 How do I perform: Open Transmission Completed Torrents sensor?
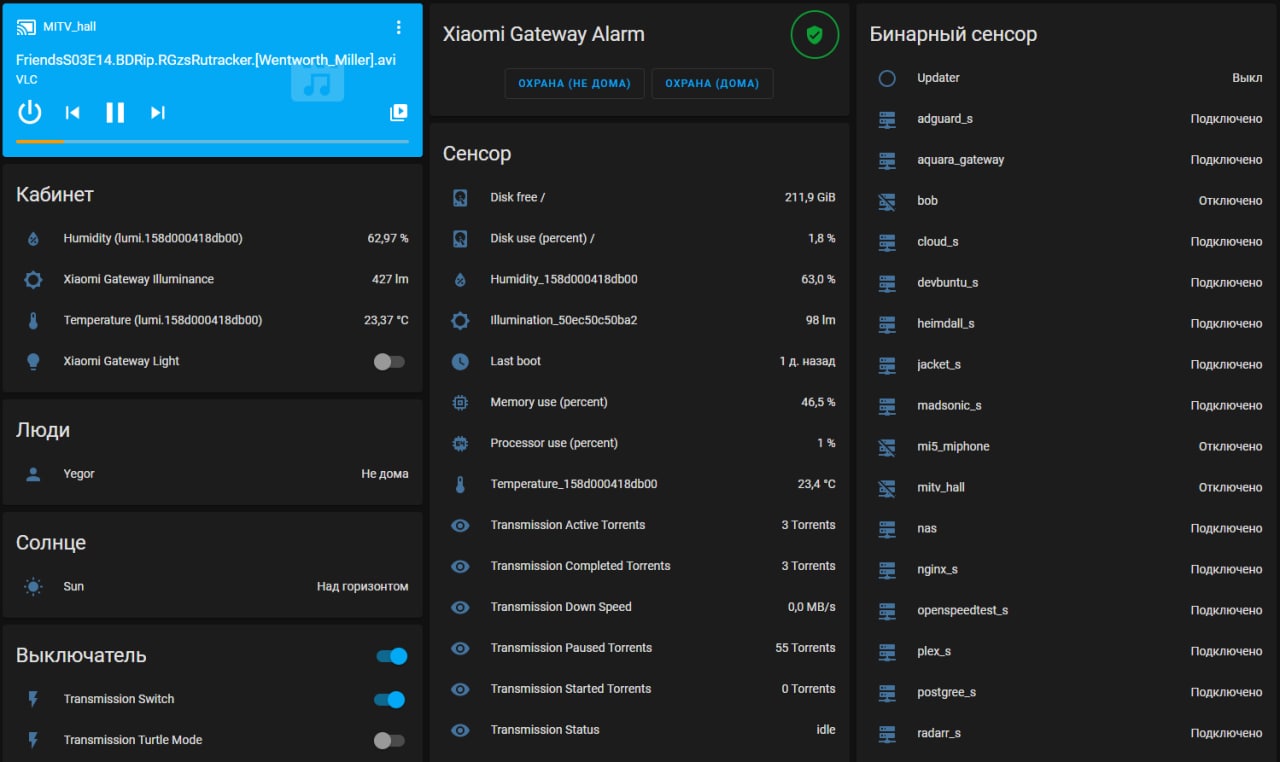click(x=639, y=566)
